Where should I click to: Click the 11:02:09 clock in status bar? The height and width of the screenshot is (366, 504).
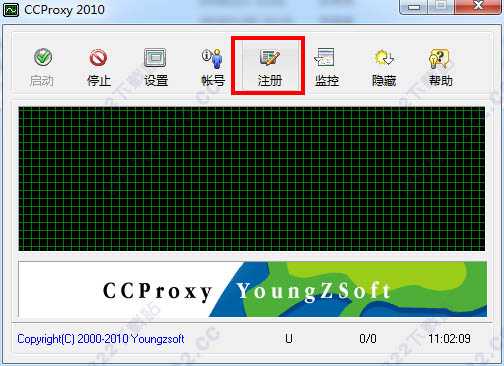tap(449, 339)
